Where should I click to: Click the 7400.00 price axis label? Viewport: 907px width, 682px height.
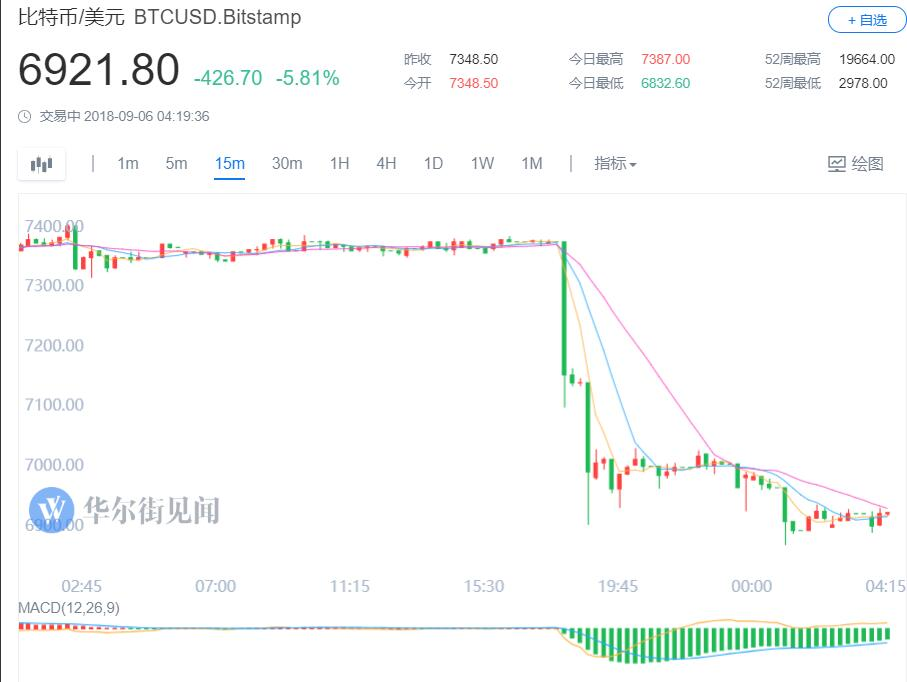click(54, 226)
